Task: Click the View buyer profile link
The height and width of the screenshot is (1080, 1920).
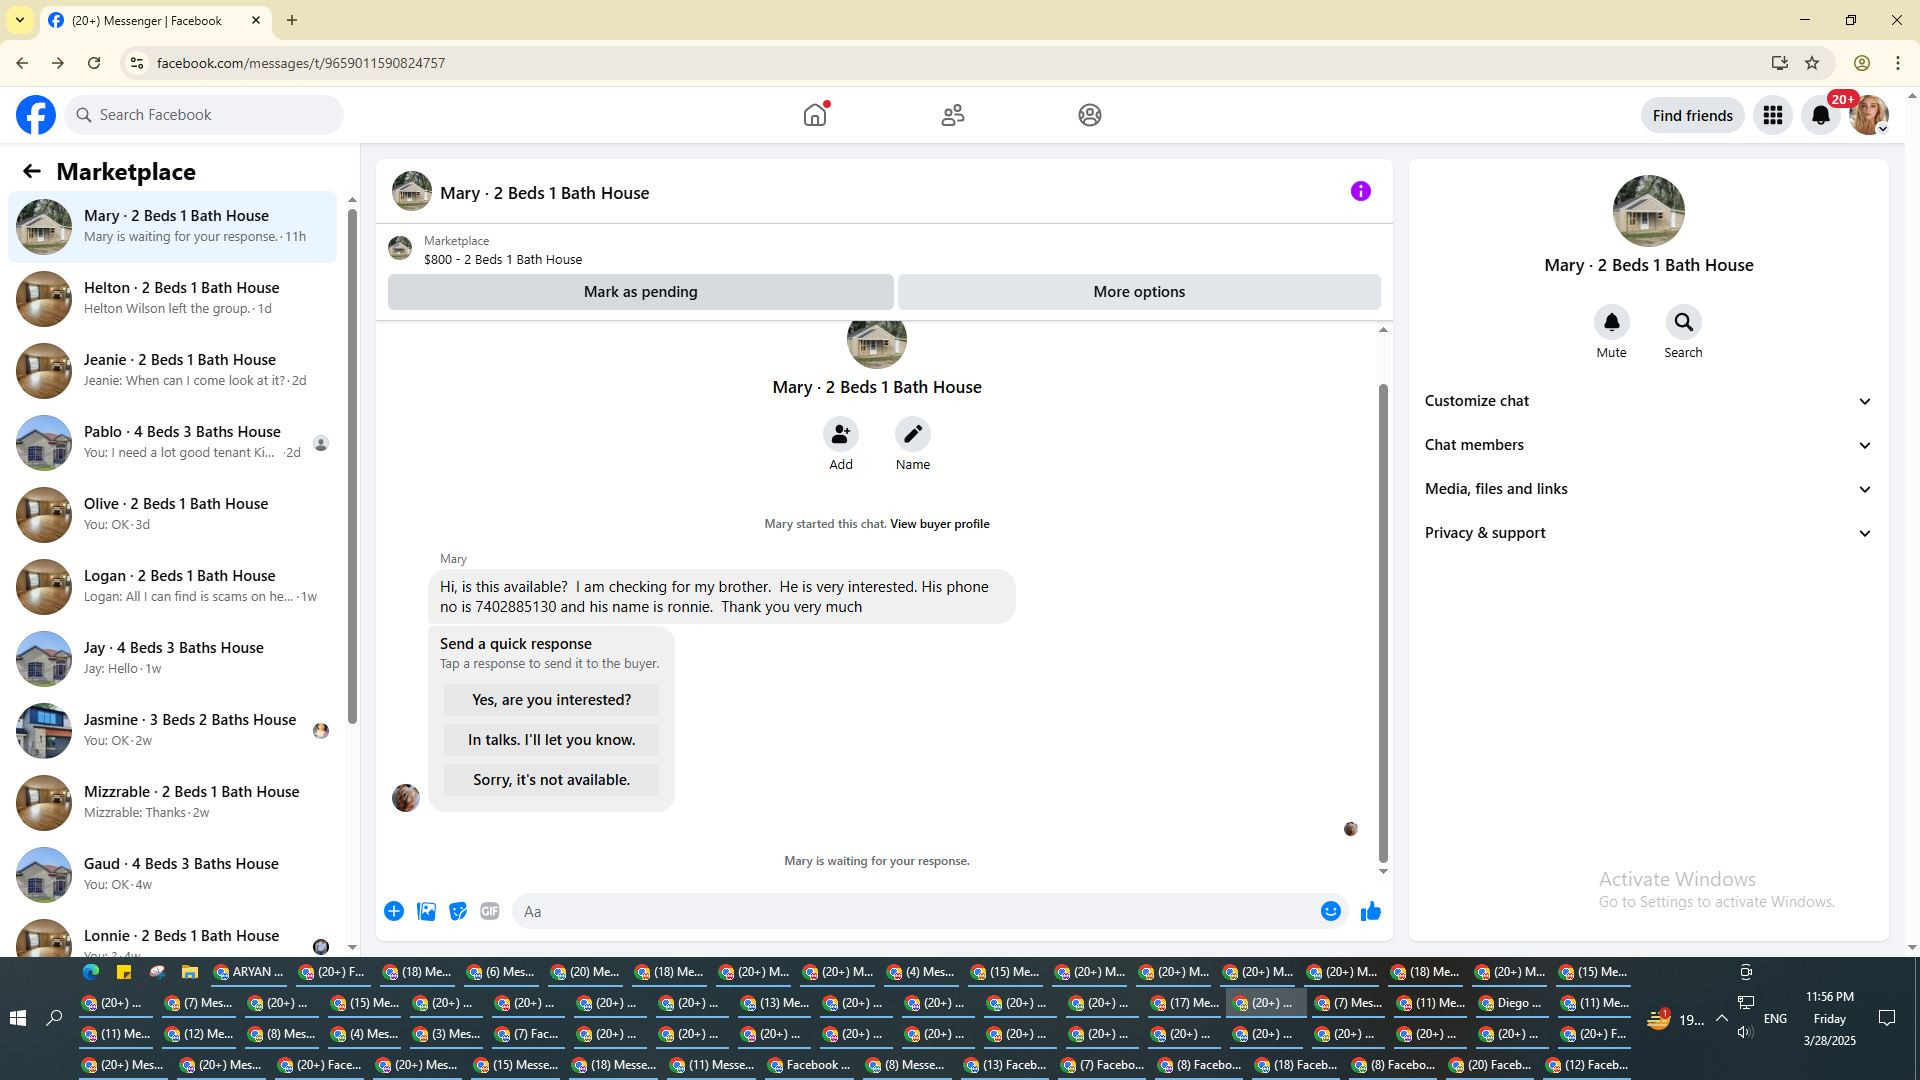Action: [939, 524]
